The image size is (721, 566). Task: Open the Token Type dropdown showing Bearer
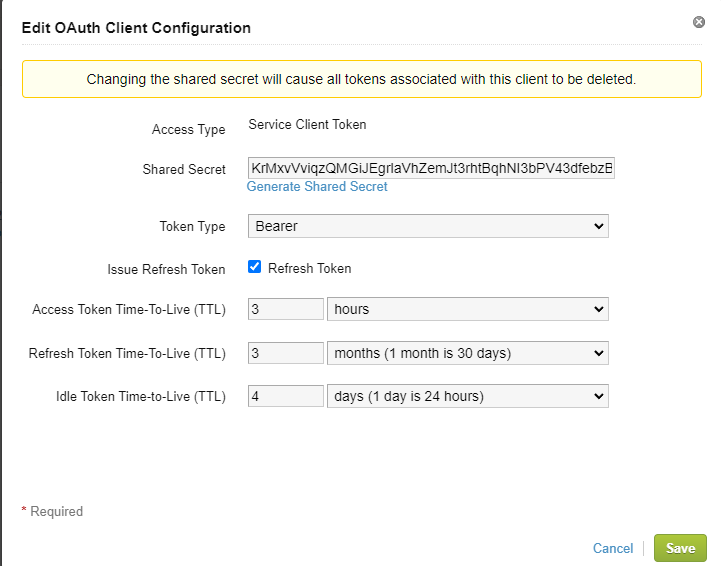(427, 226)
